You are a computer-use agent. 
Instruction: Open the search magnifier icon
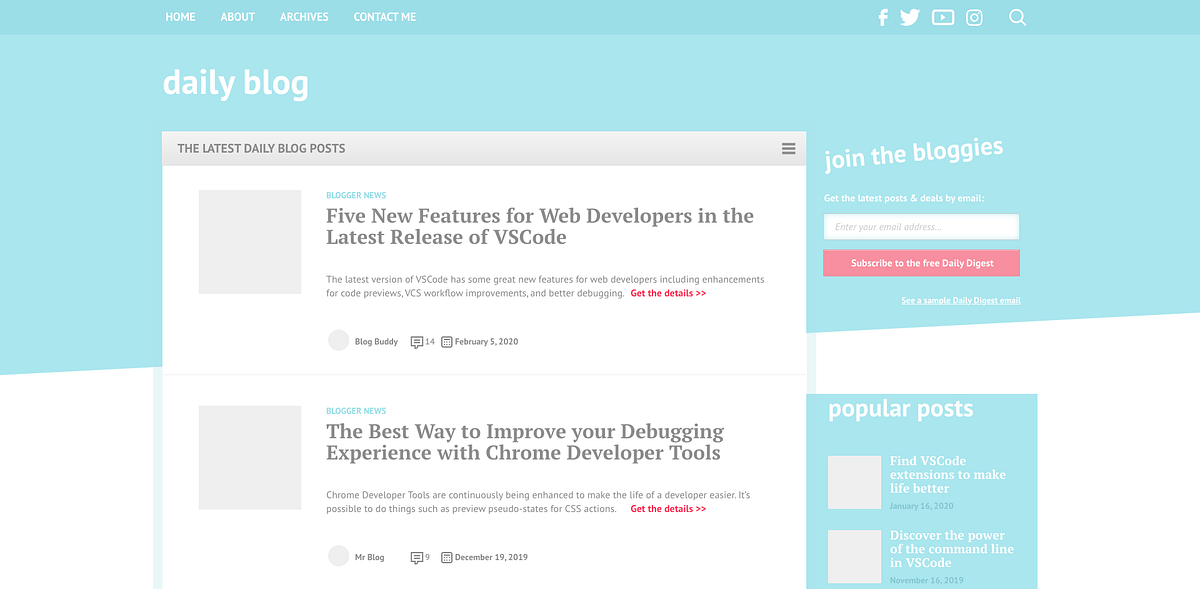point(1017,17)
